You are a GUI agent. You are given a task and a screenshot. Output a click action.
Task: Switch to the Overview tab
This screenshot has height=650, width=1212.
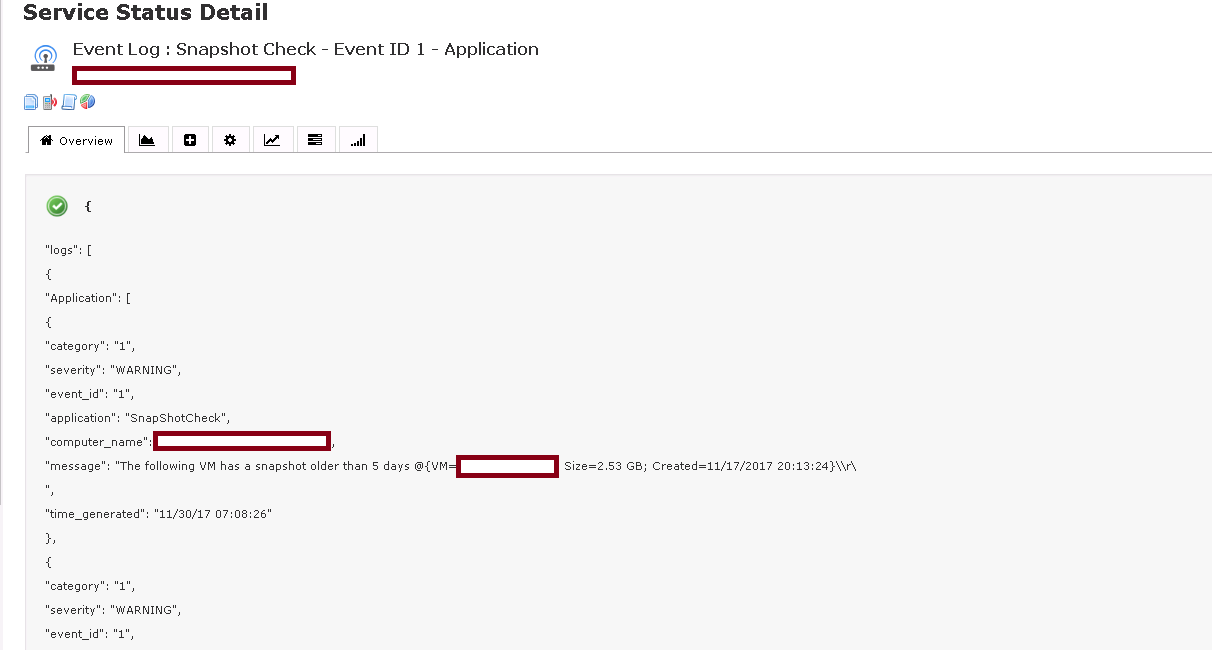tap(76, 140)
